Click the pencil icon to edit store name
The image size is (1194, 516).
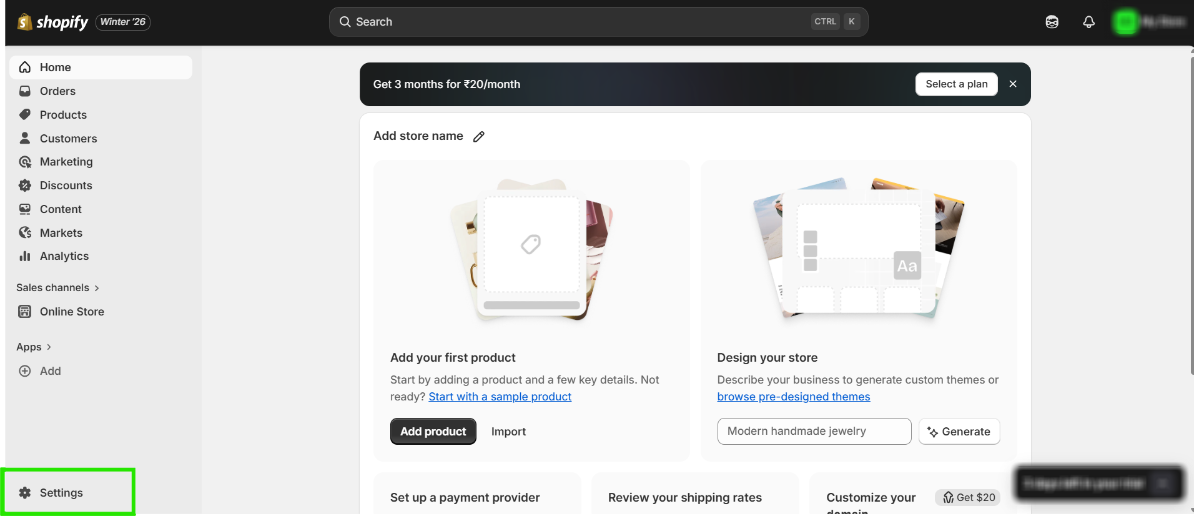click(479, 137)
